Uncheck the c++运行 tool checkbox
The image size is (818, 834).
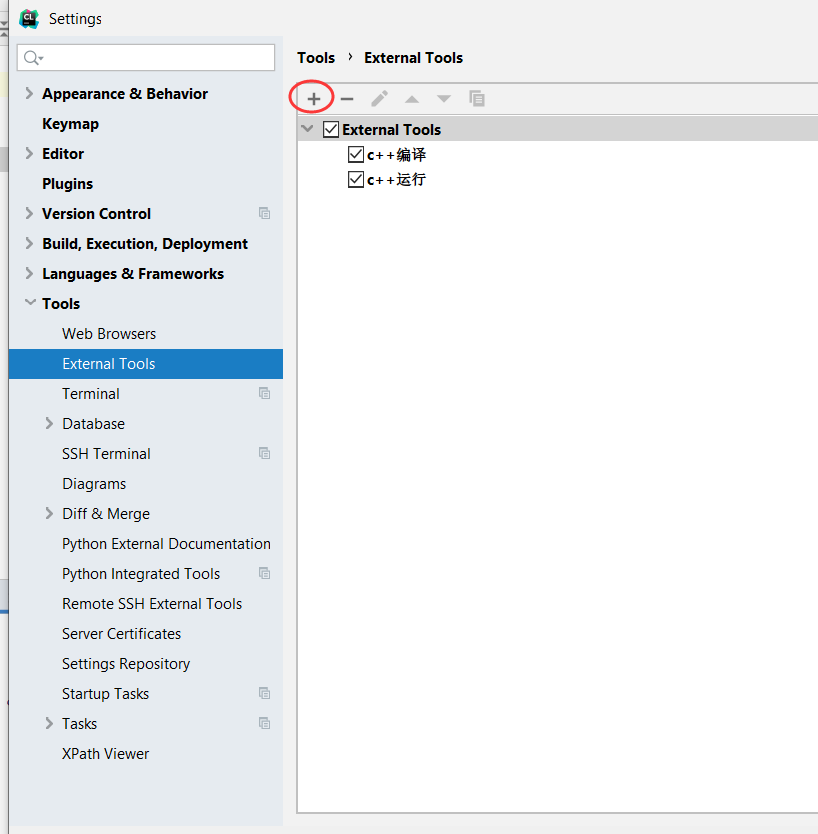[x=356, y=179]
